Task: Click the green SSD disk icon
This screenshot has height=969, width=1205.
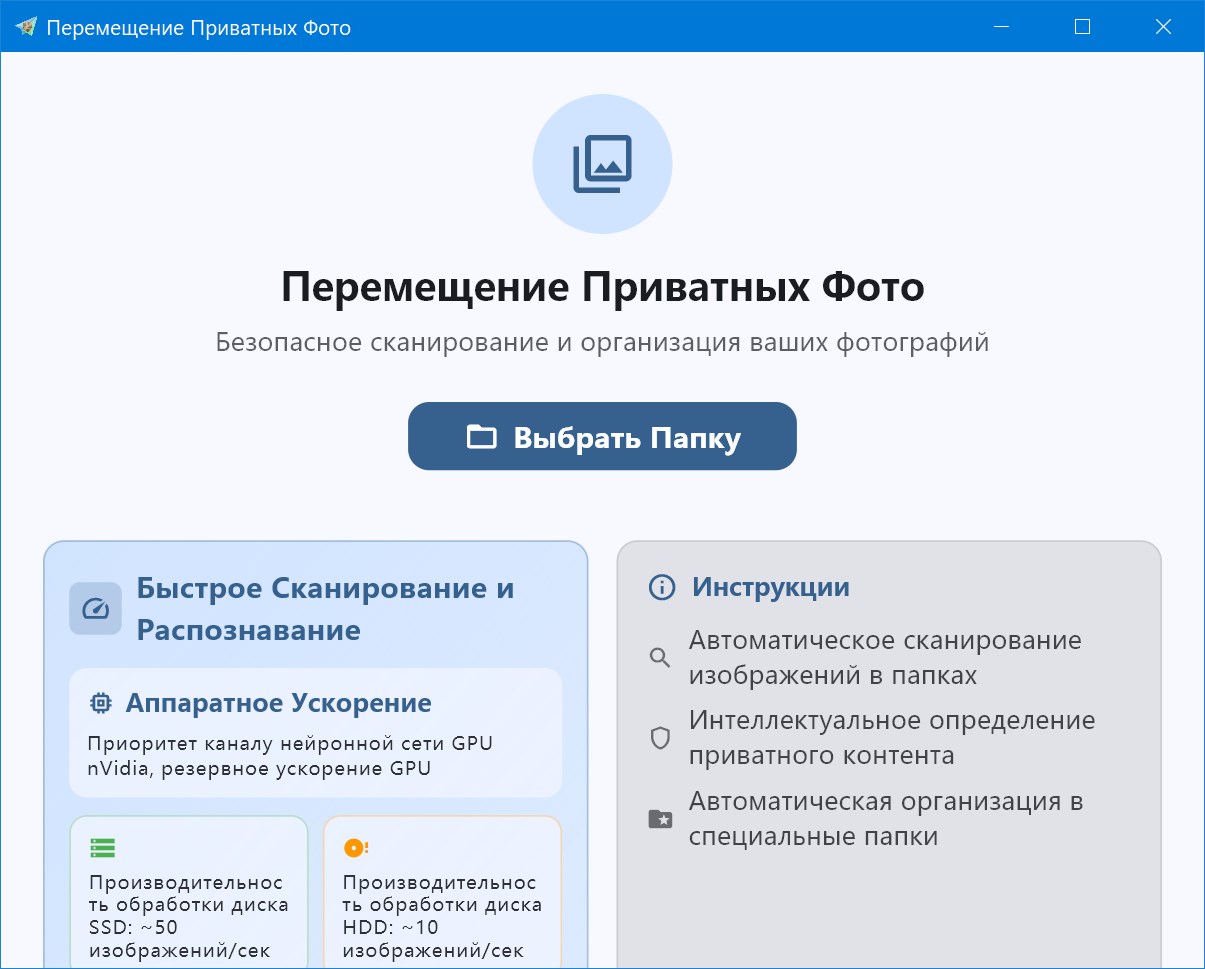Action: point(103,848)
